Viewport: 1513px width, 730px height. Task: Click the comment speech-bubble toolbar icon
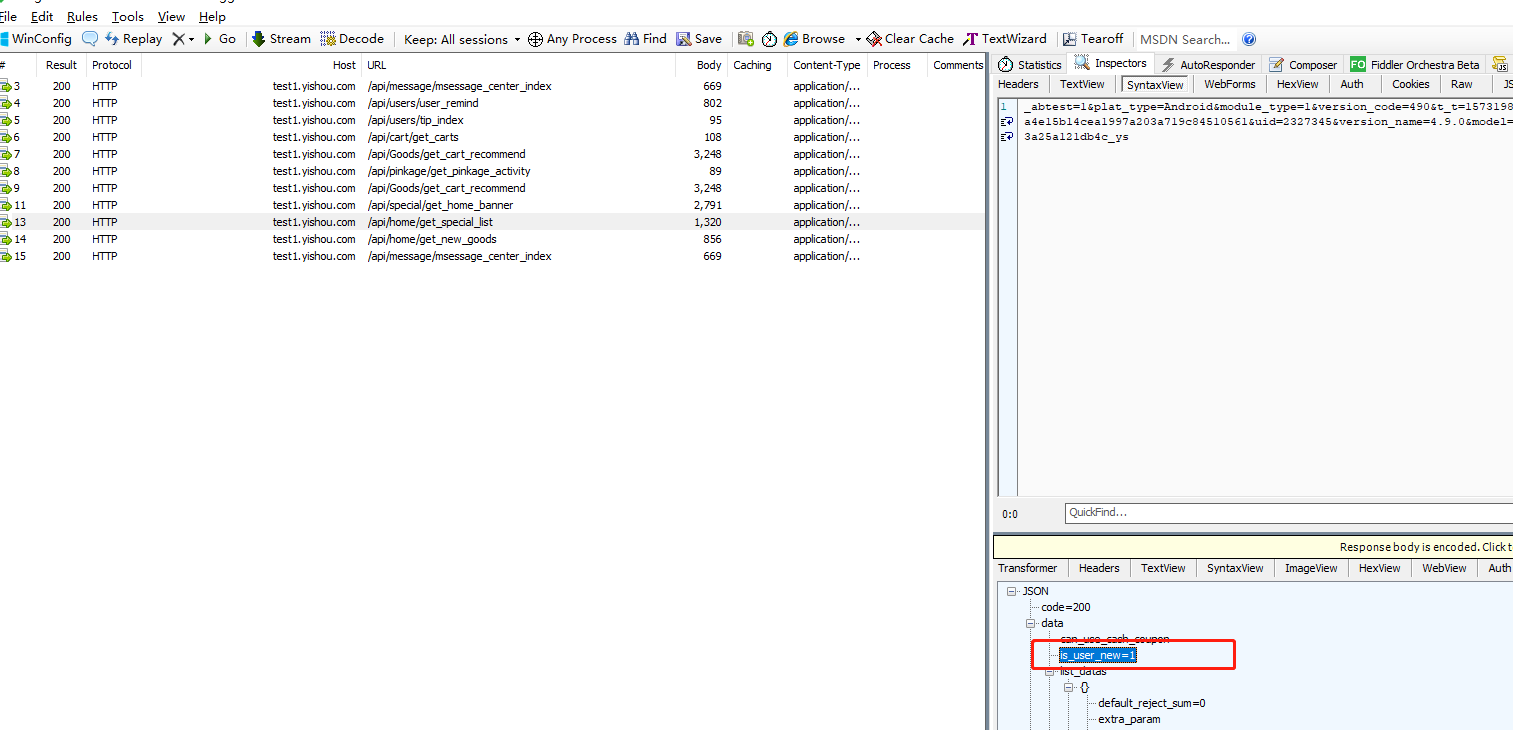click(90, 39)
